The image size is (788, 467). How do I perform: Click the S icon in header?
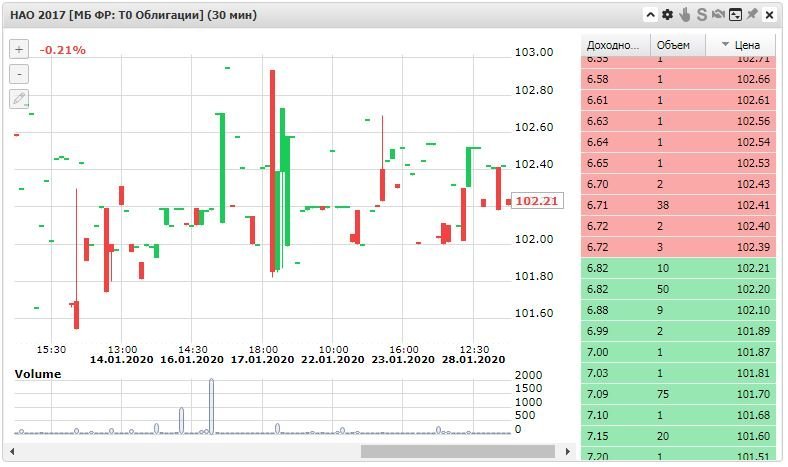(x=702, y=15)
